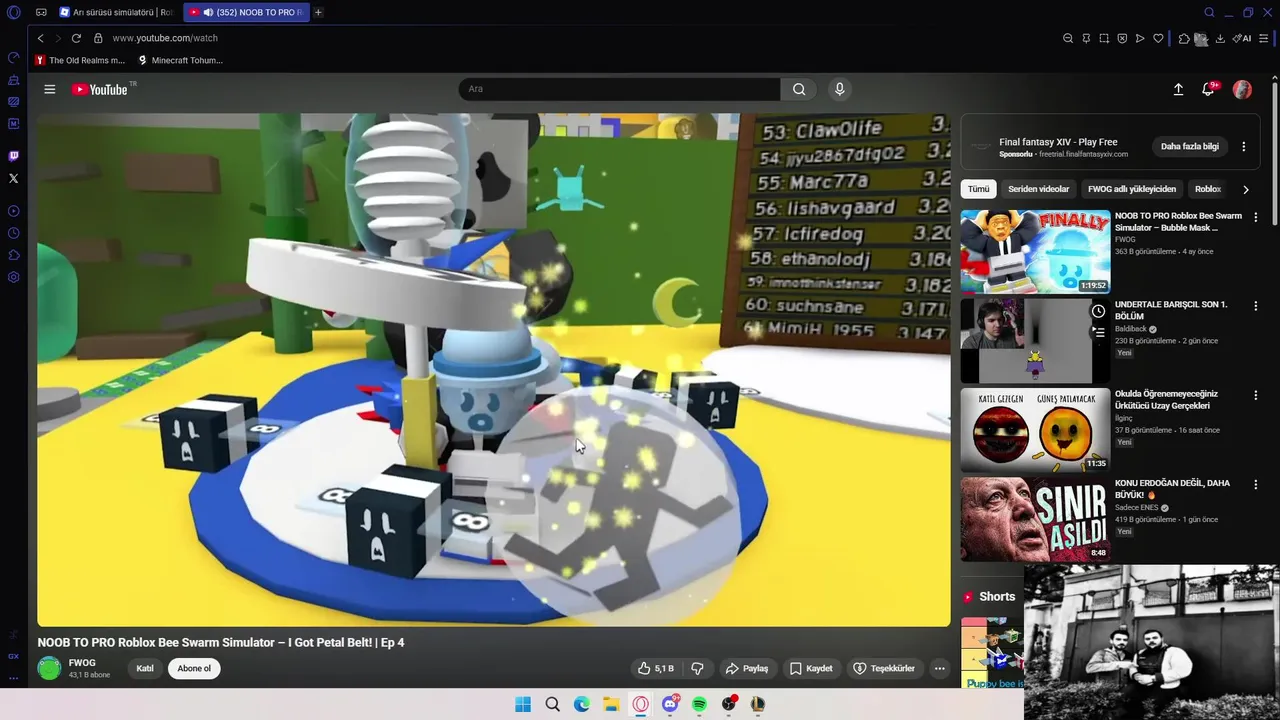The height and width of the screenshot is (720, 1280).
Task: Take a snapshot with capture icon
Action: [1104, 38]
